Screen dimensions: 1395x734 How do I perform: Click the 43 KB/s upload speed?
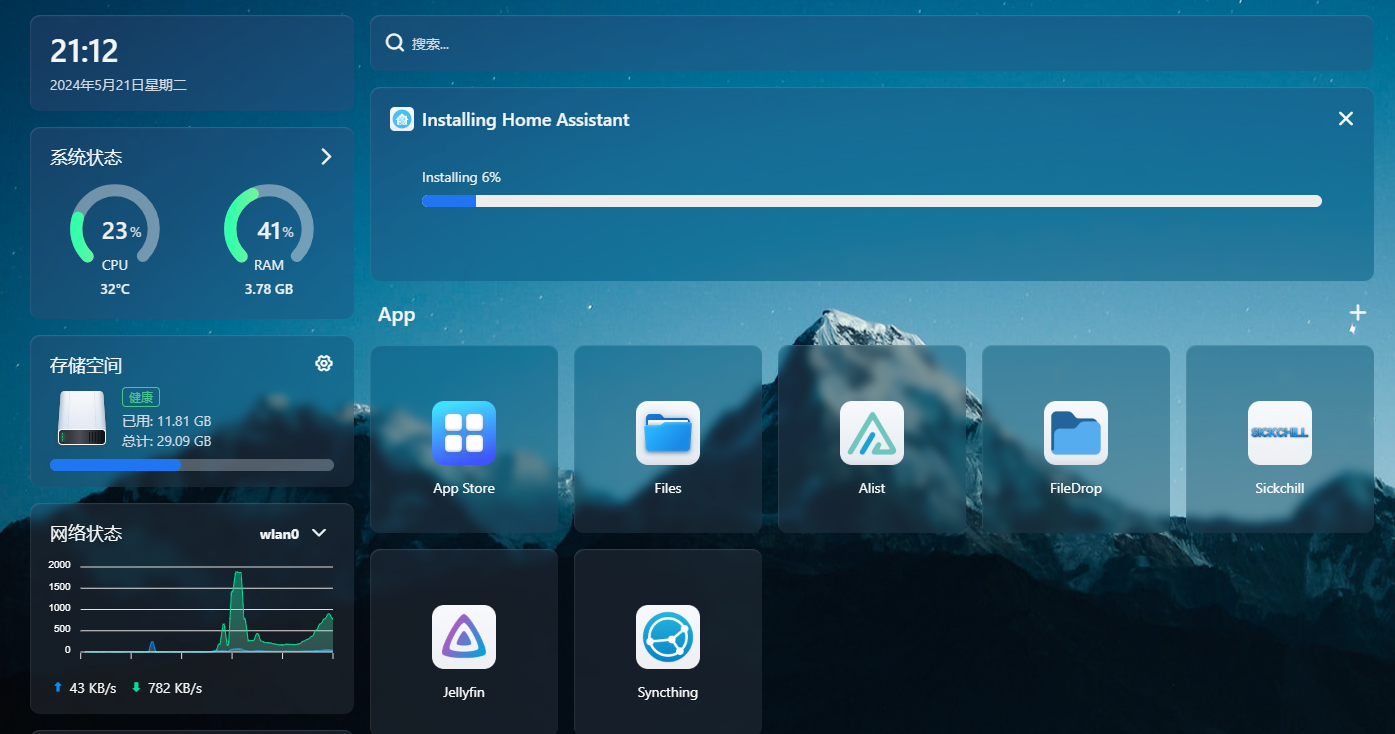[x=93, y=688]
